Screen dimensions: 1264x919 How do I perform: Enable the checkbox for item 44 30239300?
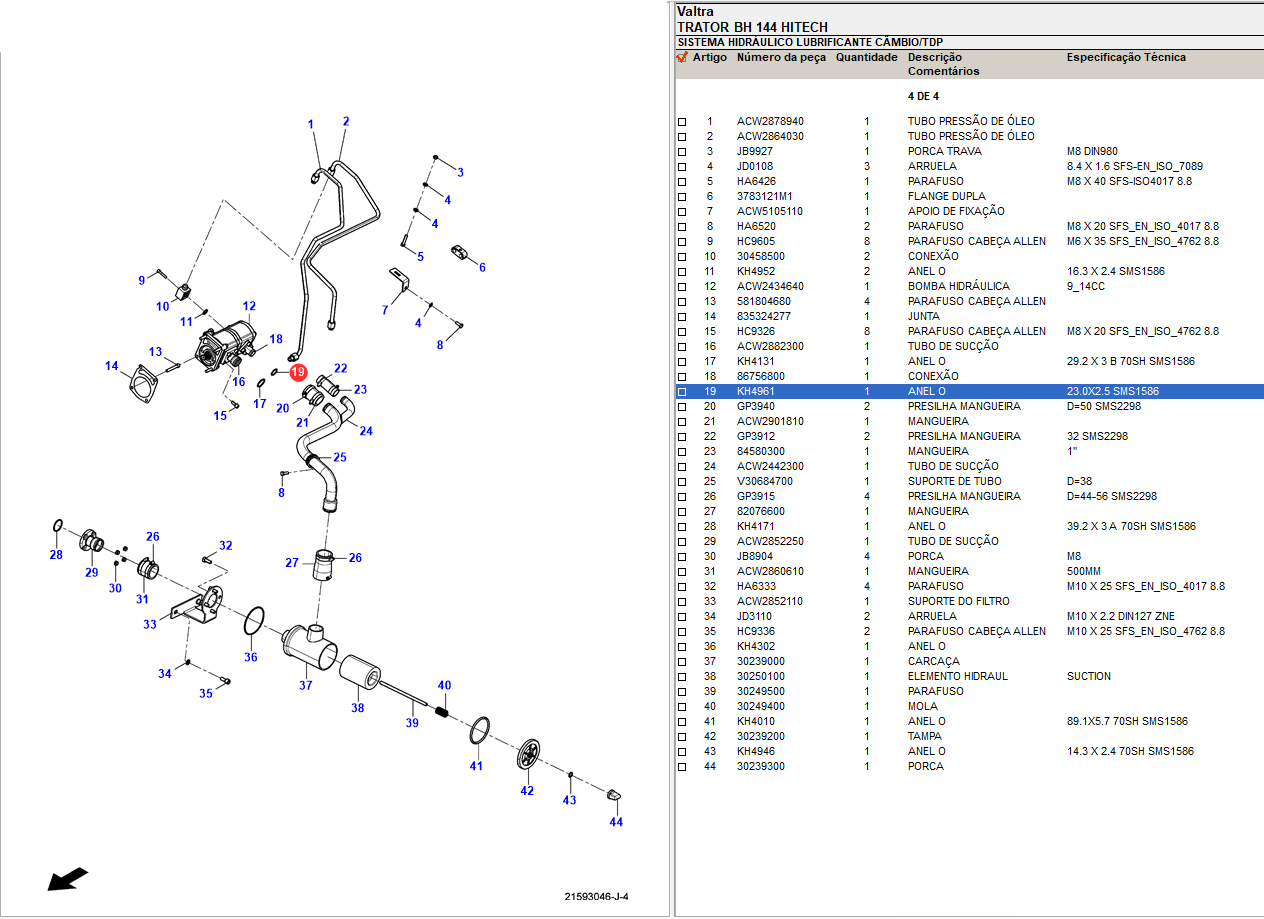[x=682, y=767]
